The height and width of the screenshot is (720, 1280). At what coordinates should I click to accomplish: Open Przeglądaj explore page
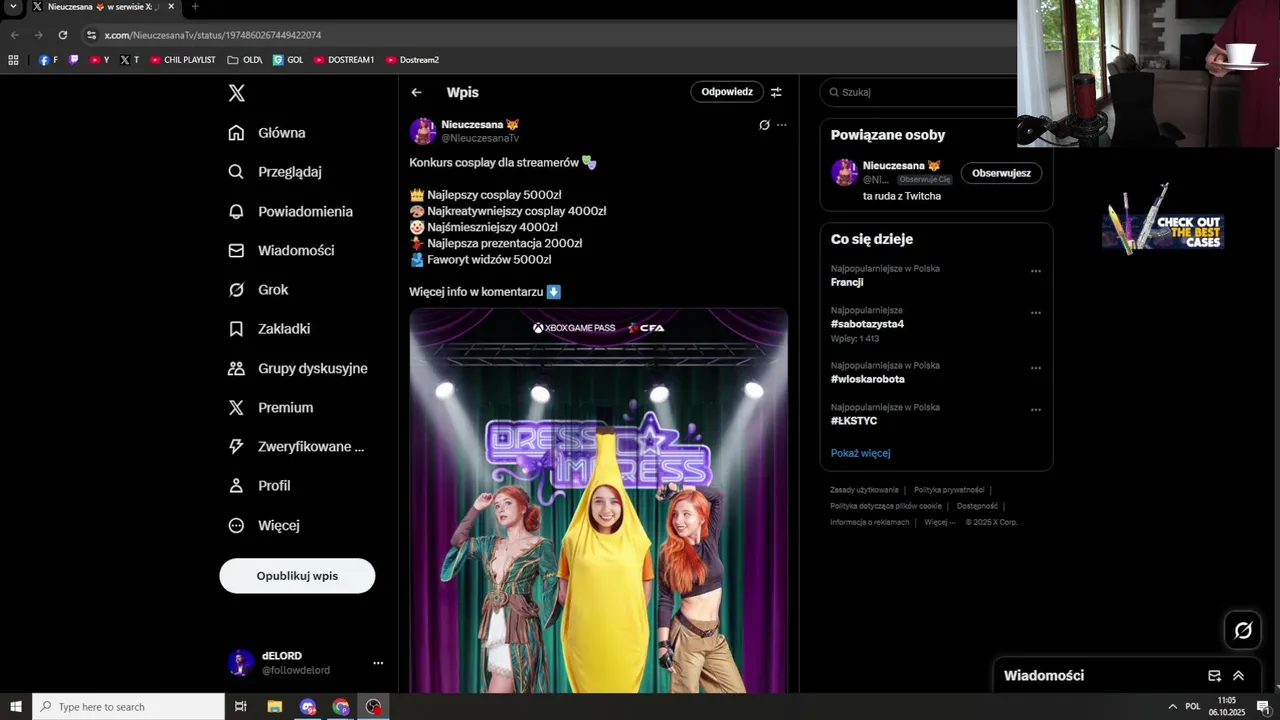(x=275, y=172)
